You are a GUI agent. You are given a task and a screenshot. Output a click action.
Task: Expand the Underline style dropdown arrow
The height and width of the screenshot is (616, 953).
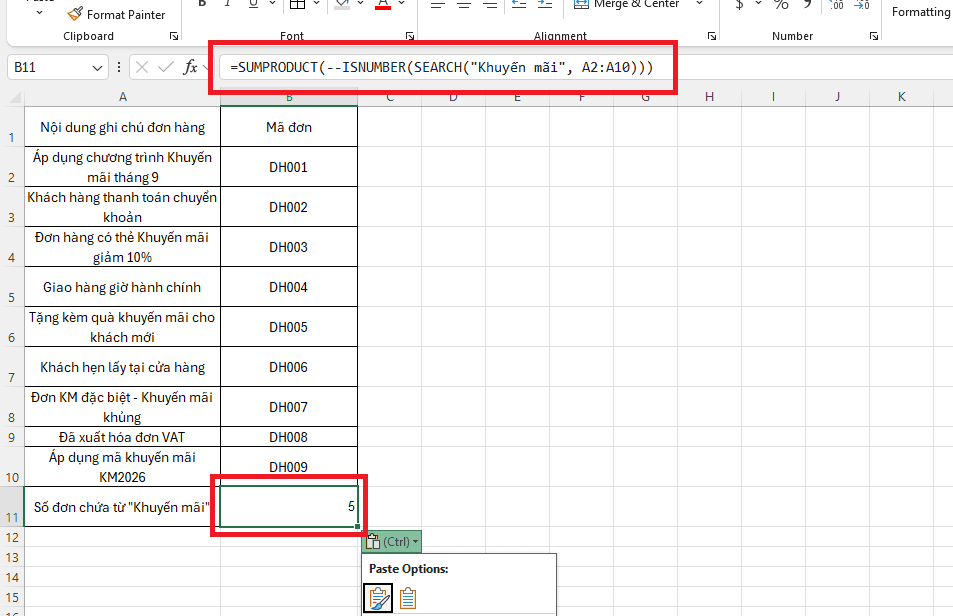pos(272,4)
